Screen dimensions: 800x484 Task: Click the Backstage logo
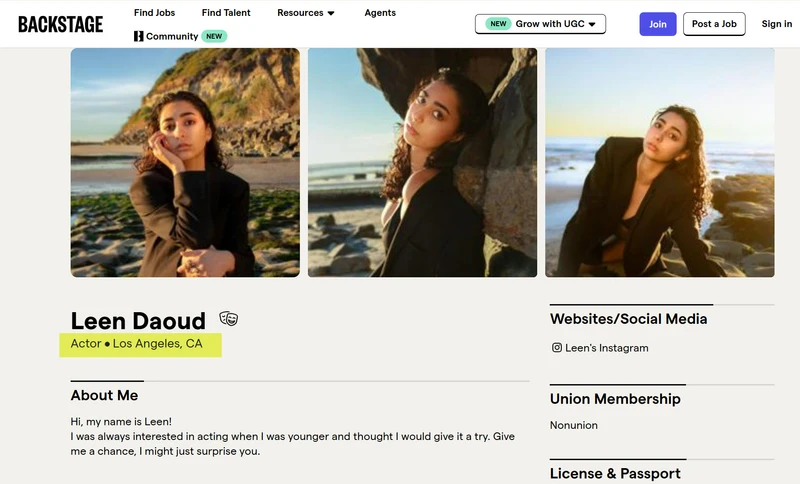60,24
